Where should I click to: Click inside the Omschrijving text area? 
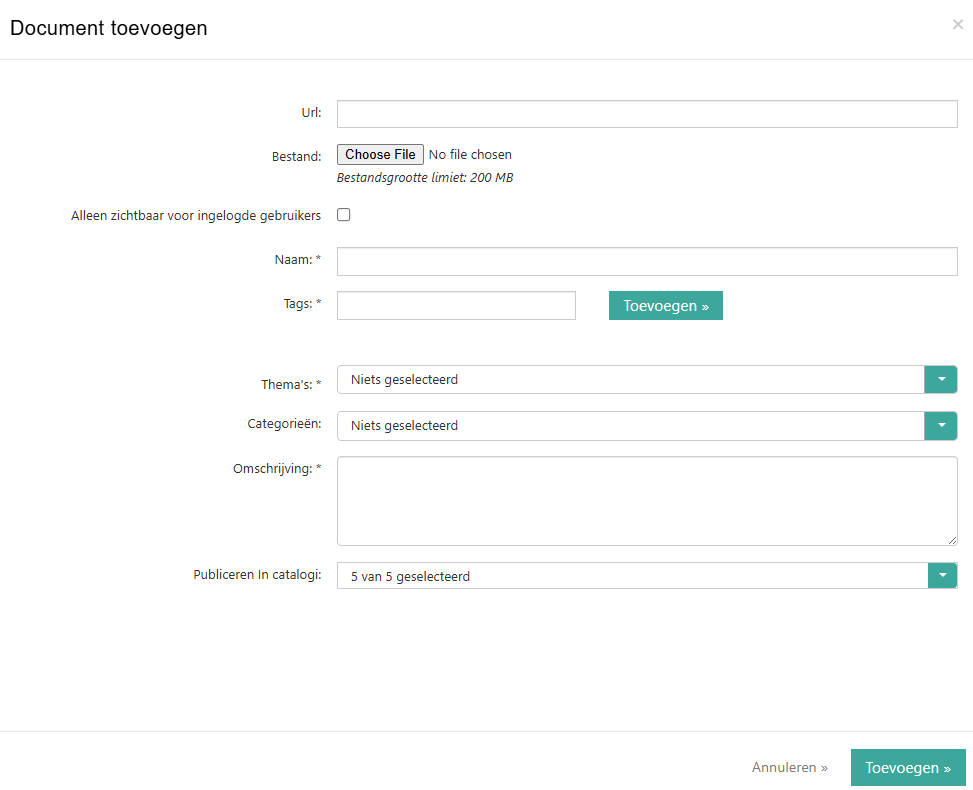coord(647,501)
